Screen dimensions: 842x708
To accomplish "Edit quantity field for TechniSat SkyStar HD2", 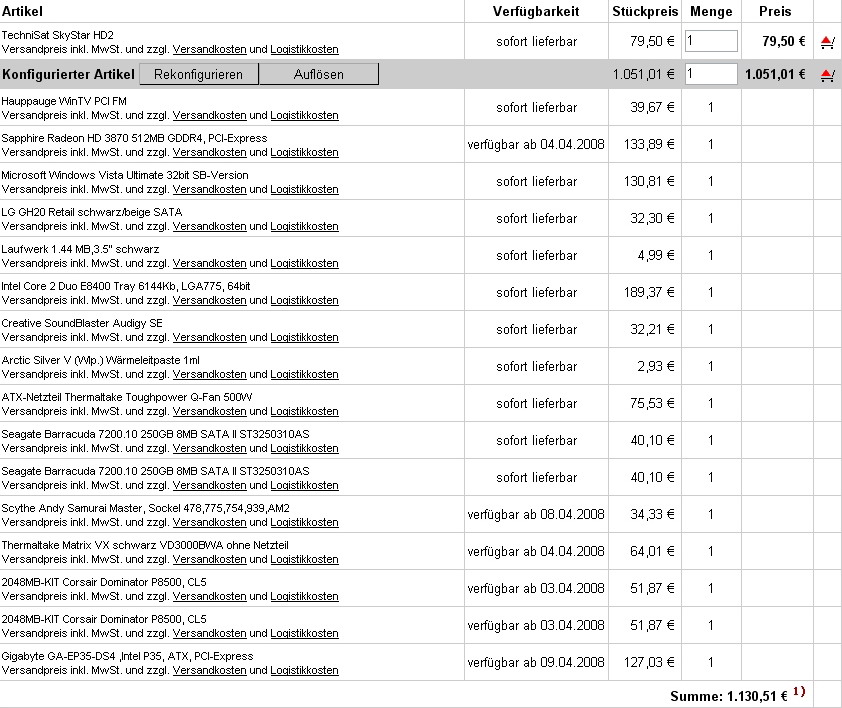I will point(711,41).
